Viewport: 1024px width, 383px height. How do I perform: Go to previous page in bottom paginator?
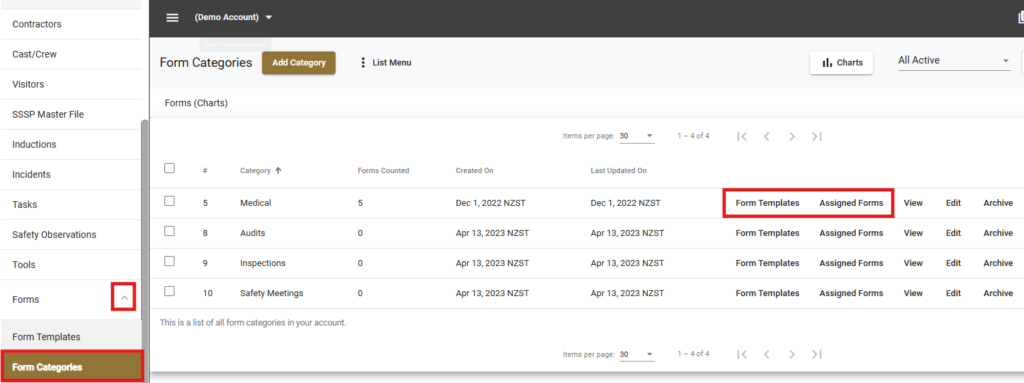767,354
